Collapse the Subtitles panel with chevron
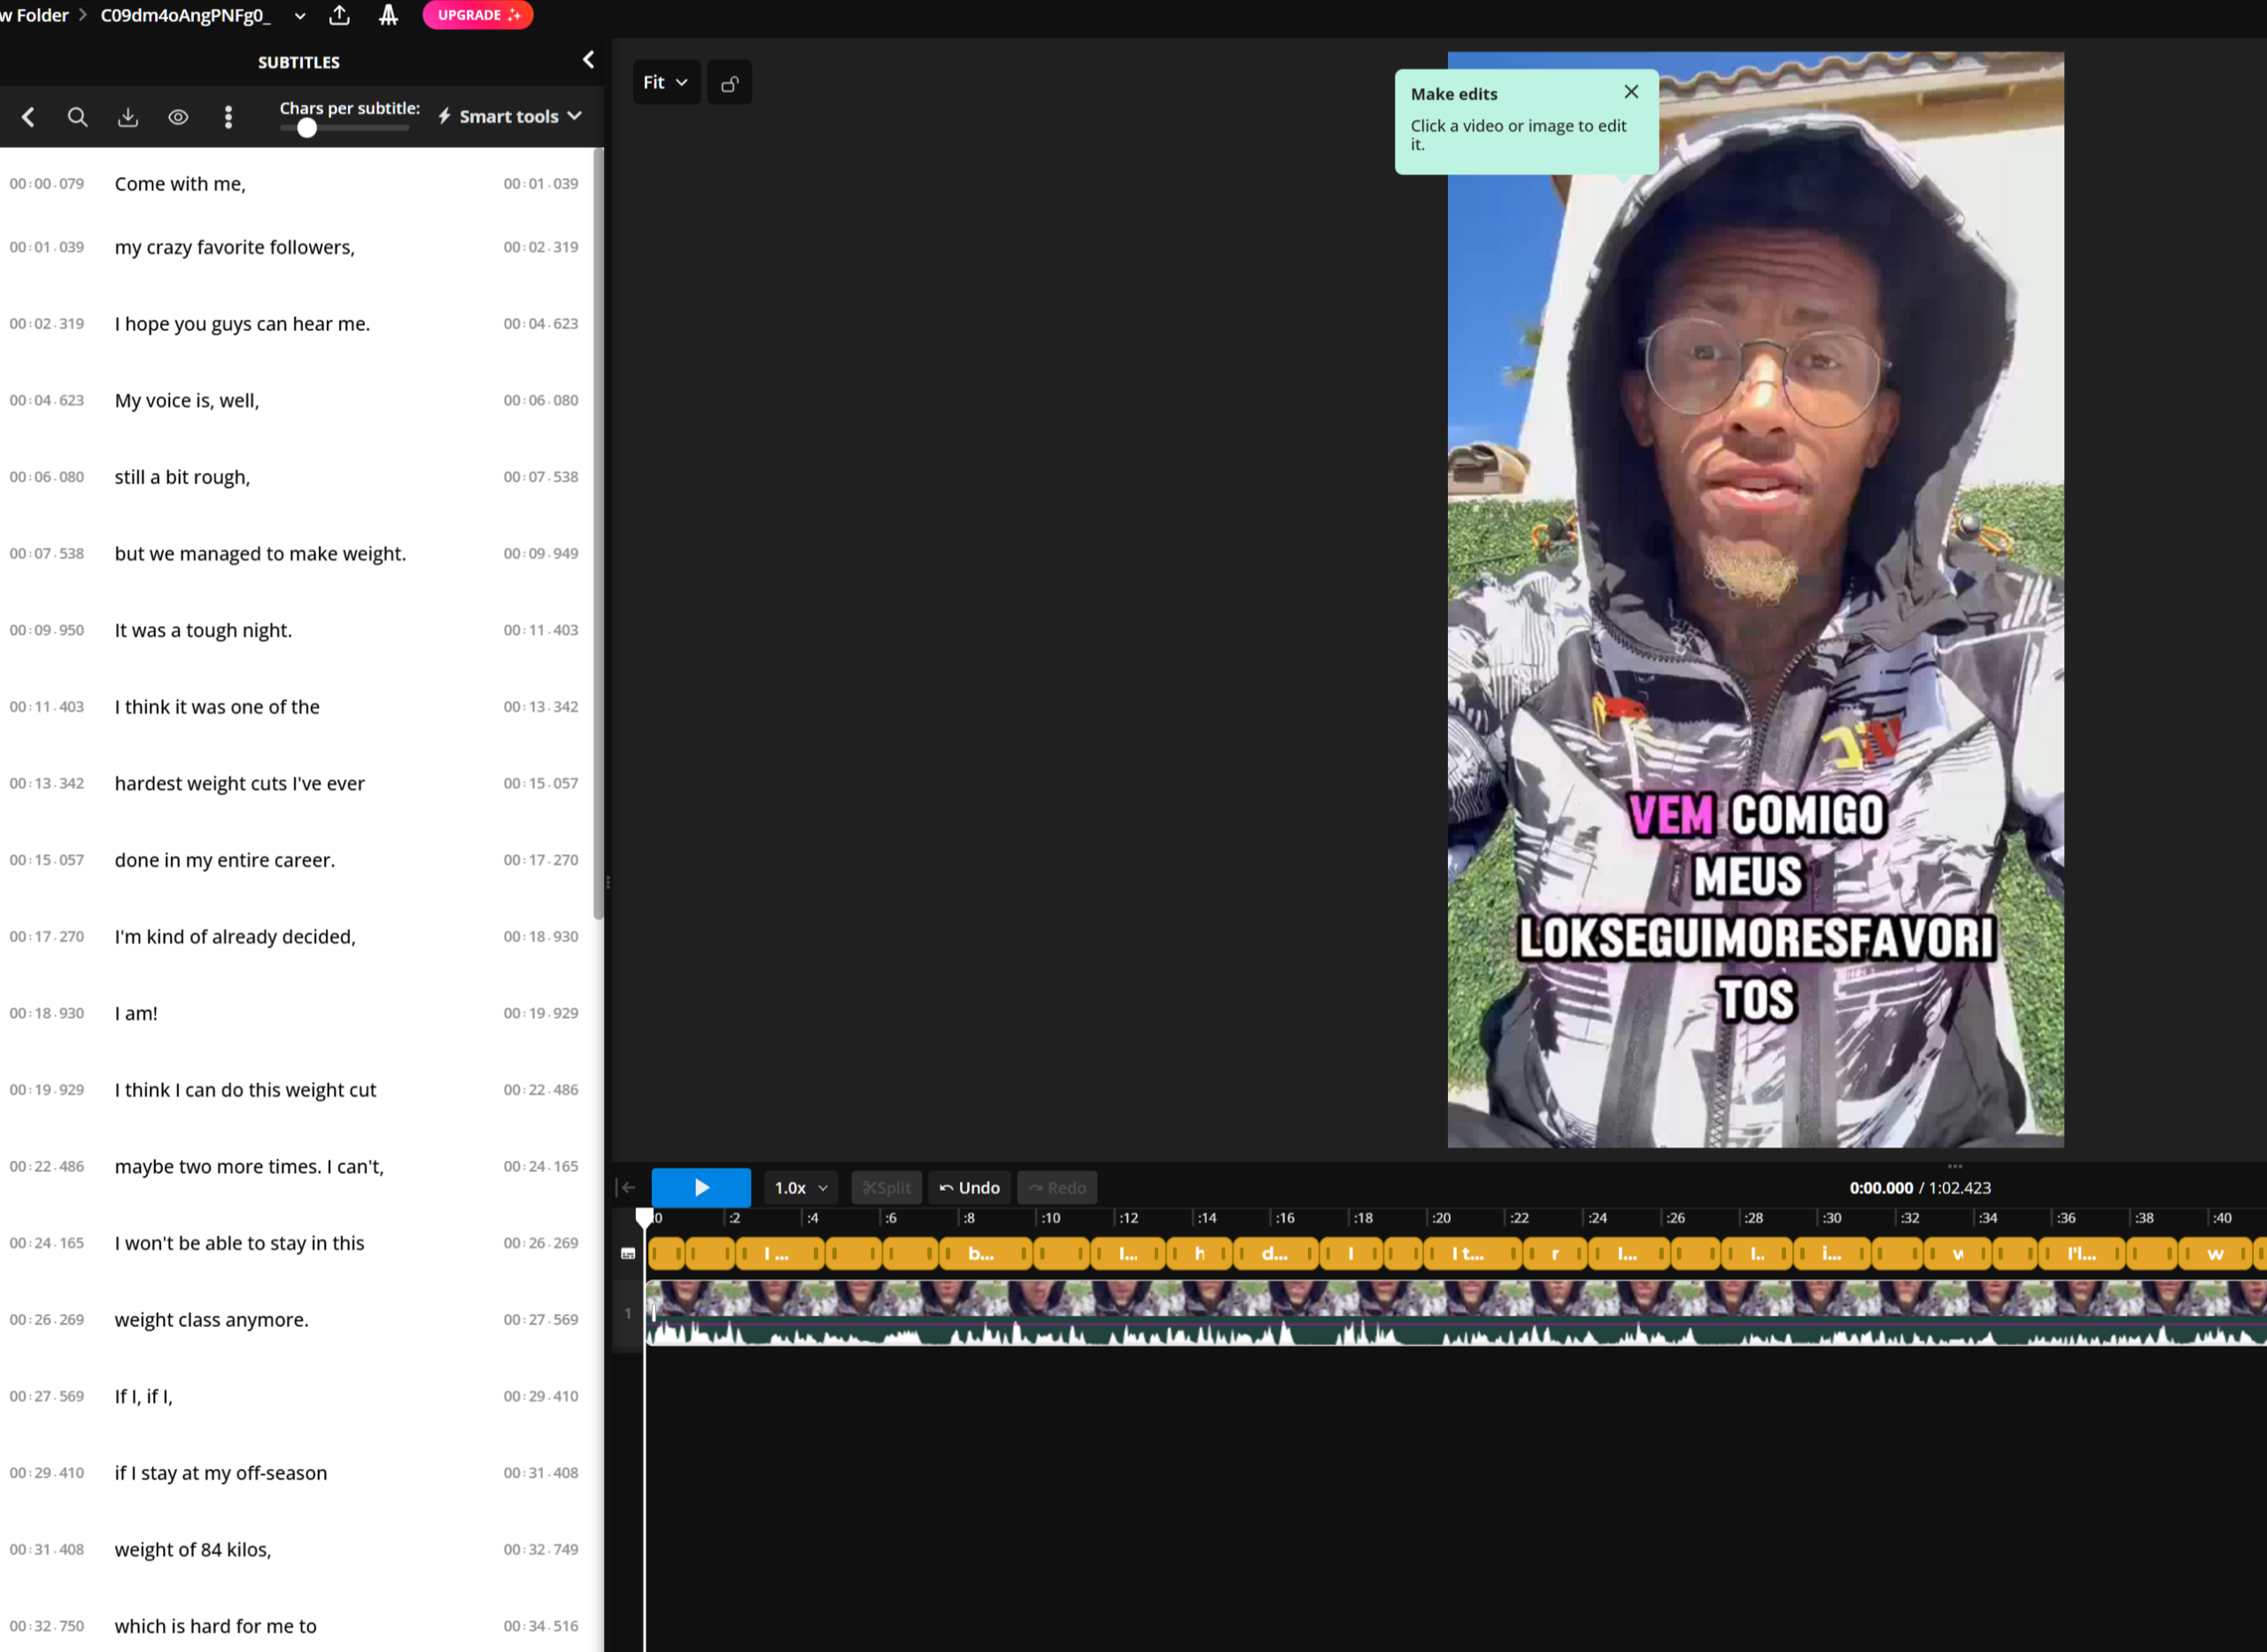This screenshot has height=1652, width=2267. point(588,60)
